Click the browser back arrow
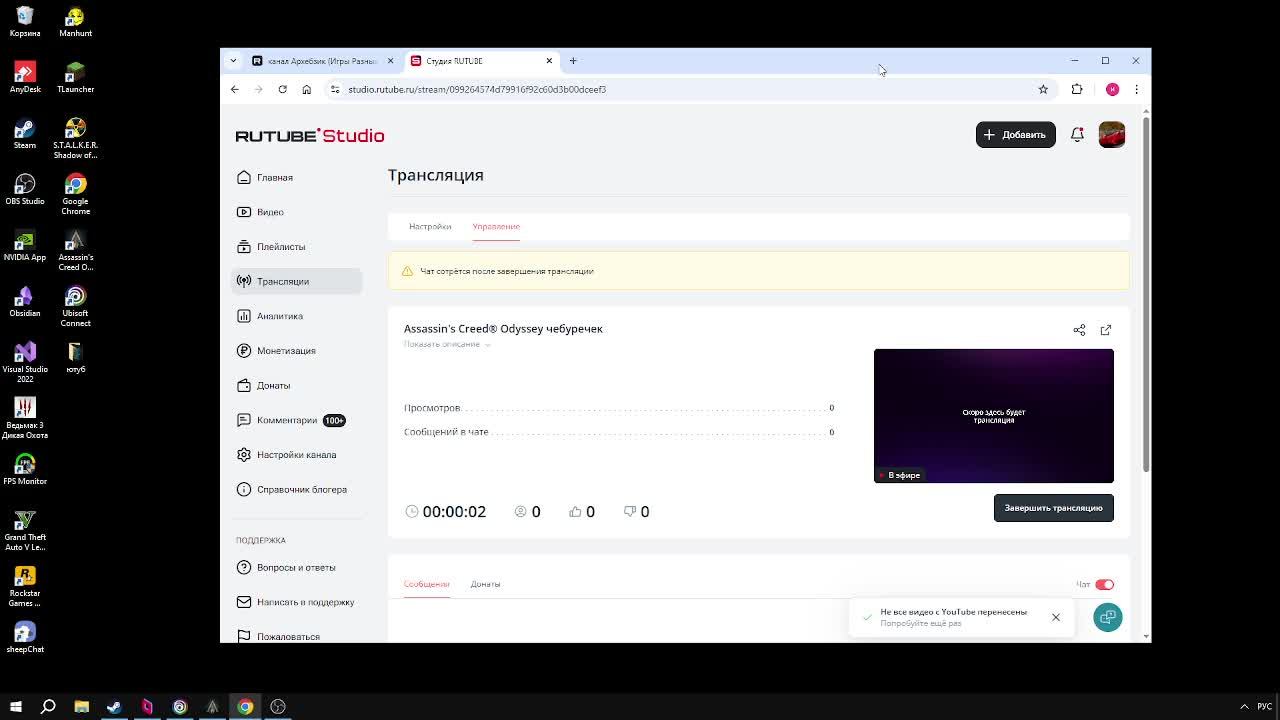The width and height of the screenshot is (1280, 720). tap(235, 89)
